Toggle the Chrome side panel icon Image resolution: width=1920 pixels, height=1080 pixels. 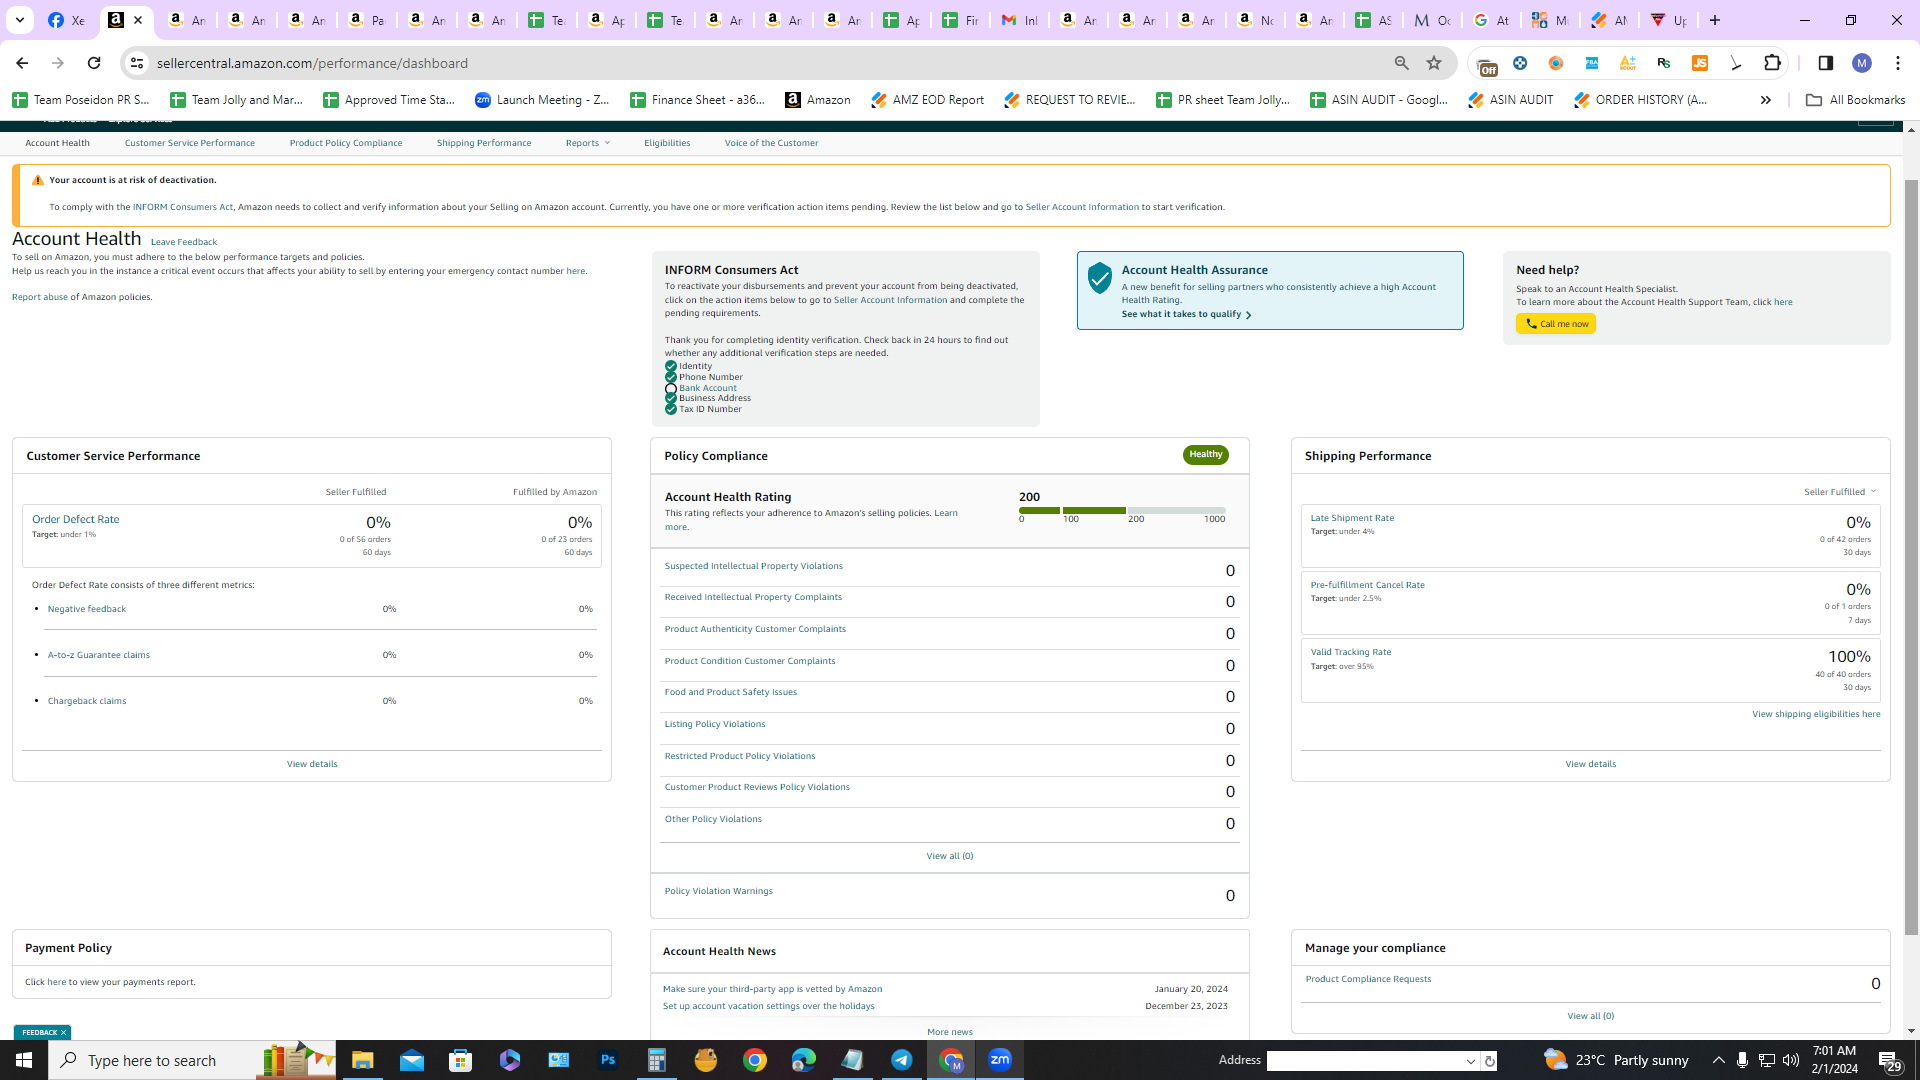pyautogui.click(x=1826, y=63)
